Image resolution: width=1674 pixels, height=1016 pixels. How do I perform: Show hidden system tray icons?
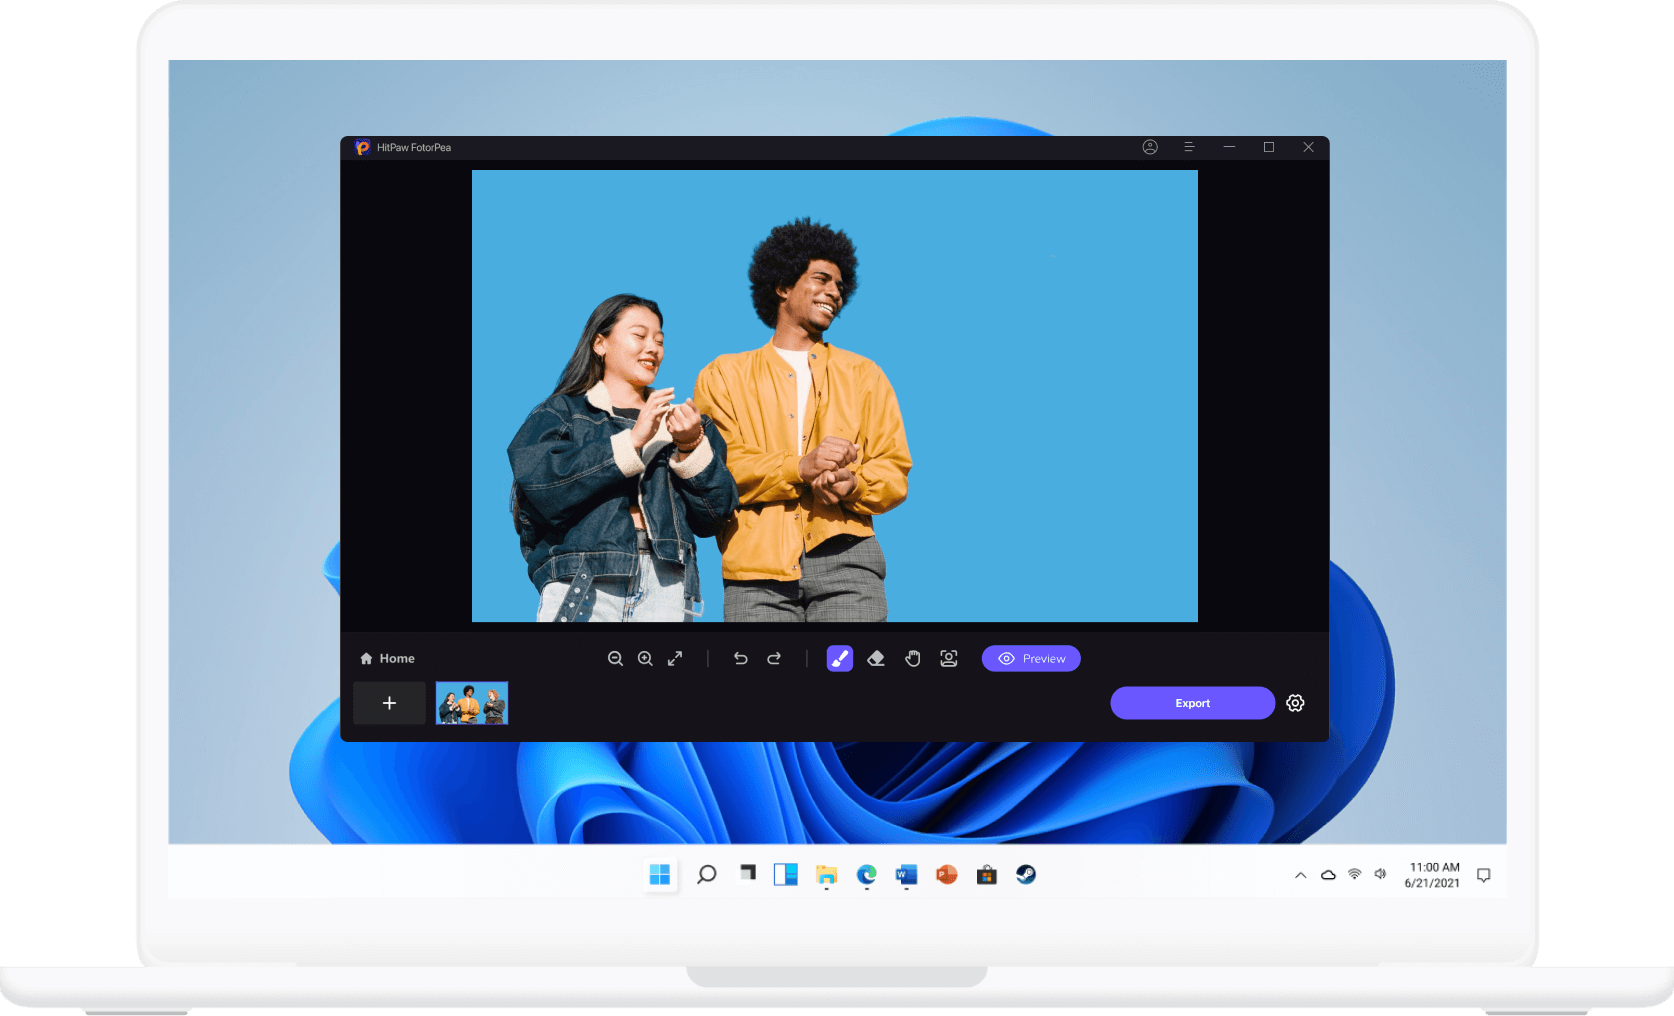1300,875
